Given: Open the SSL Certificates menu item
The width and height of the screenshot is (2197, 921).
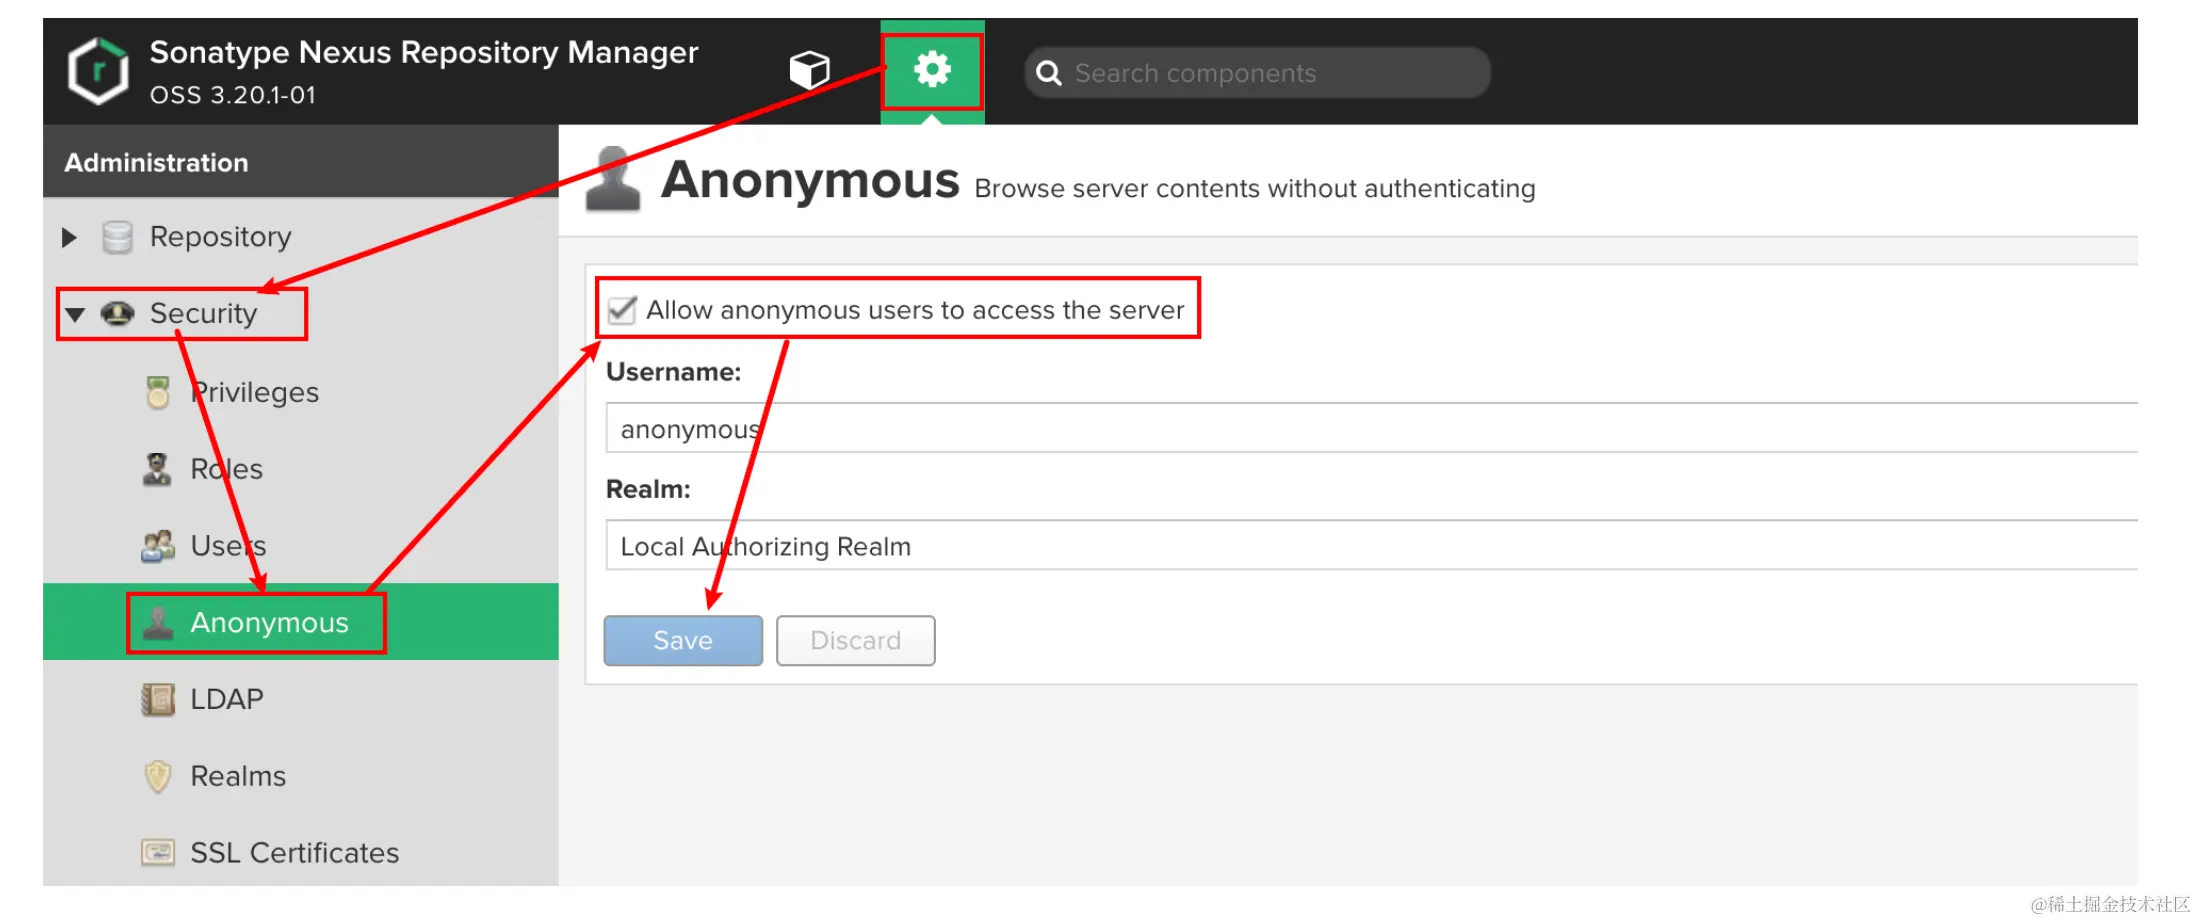Looking at the screenshot, I should (294, 853).
